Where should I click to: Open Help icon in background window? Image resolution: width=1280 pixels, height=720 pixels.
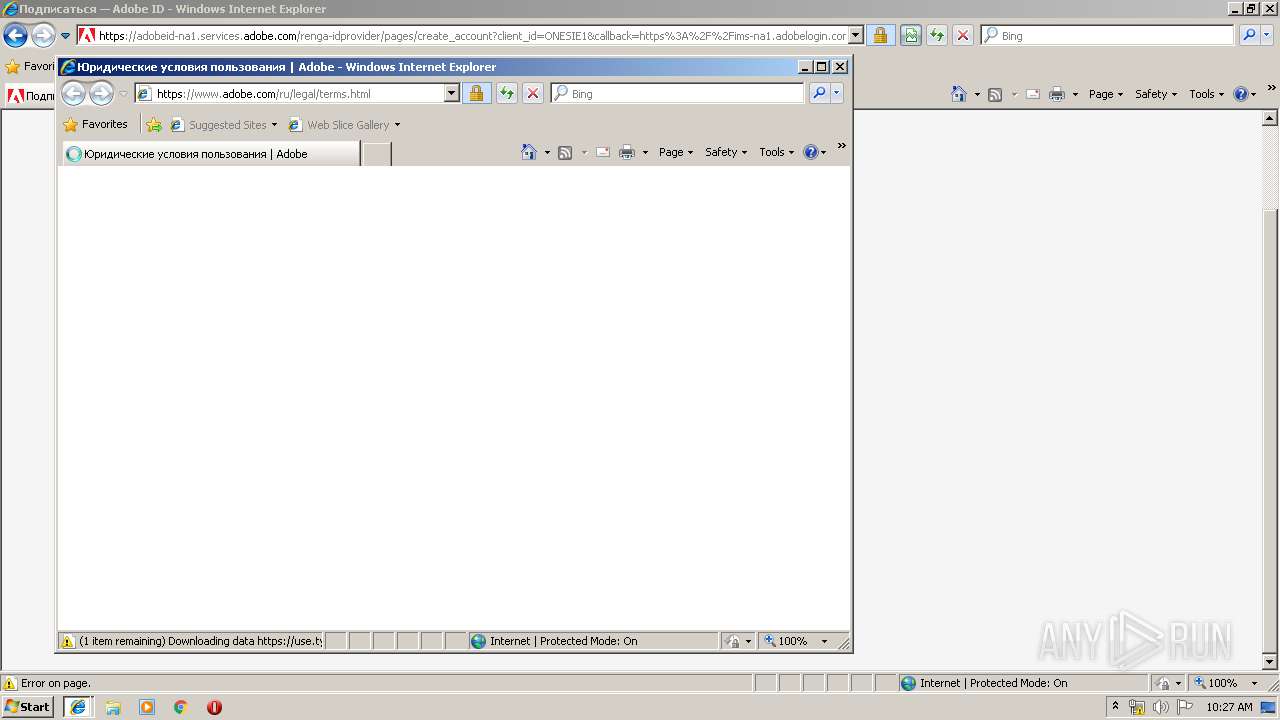point(1241,94)
